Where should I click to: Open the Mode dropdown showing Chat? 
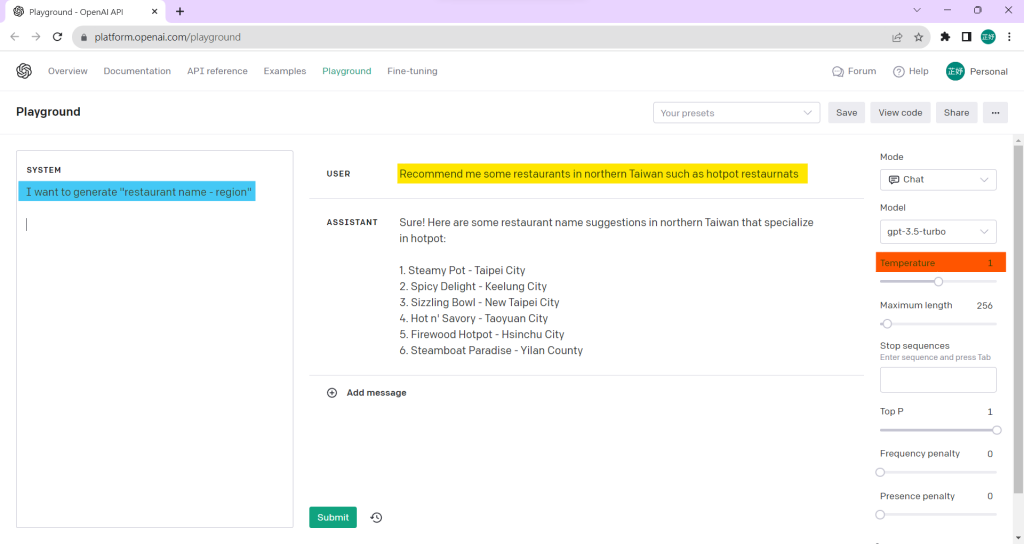(938, 180)
